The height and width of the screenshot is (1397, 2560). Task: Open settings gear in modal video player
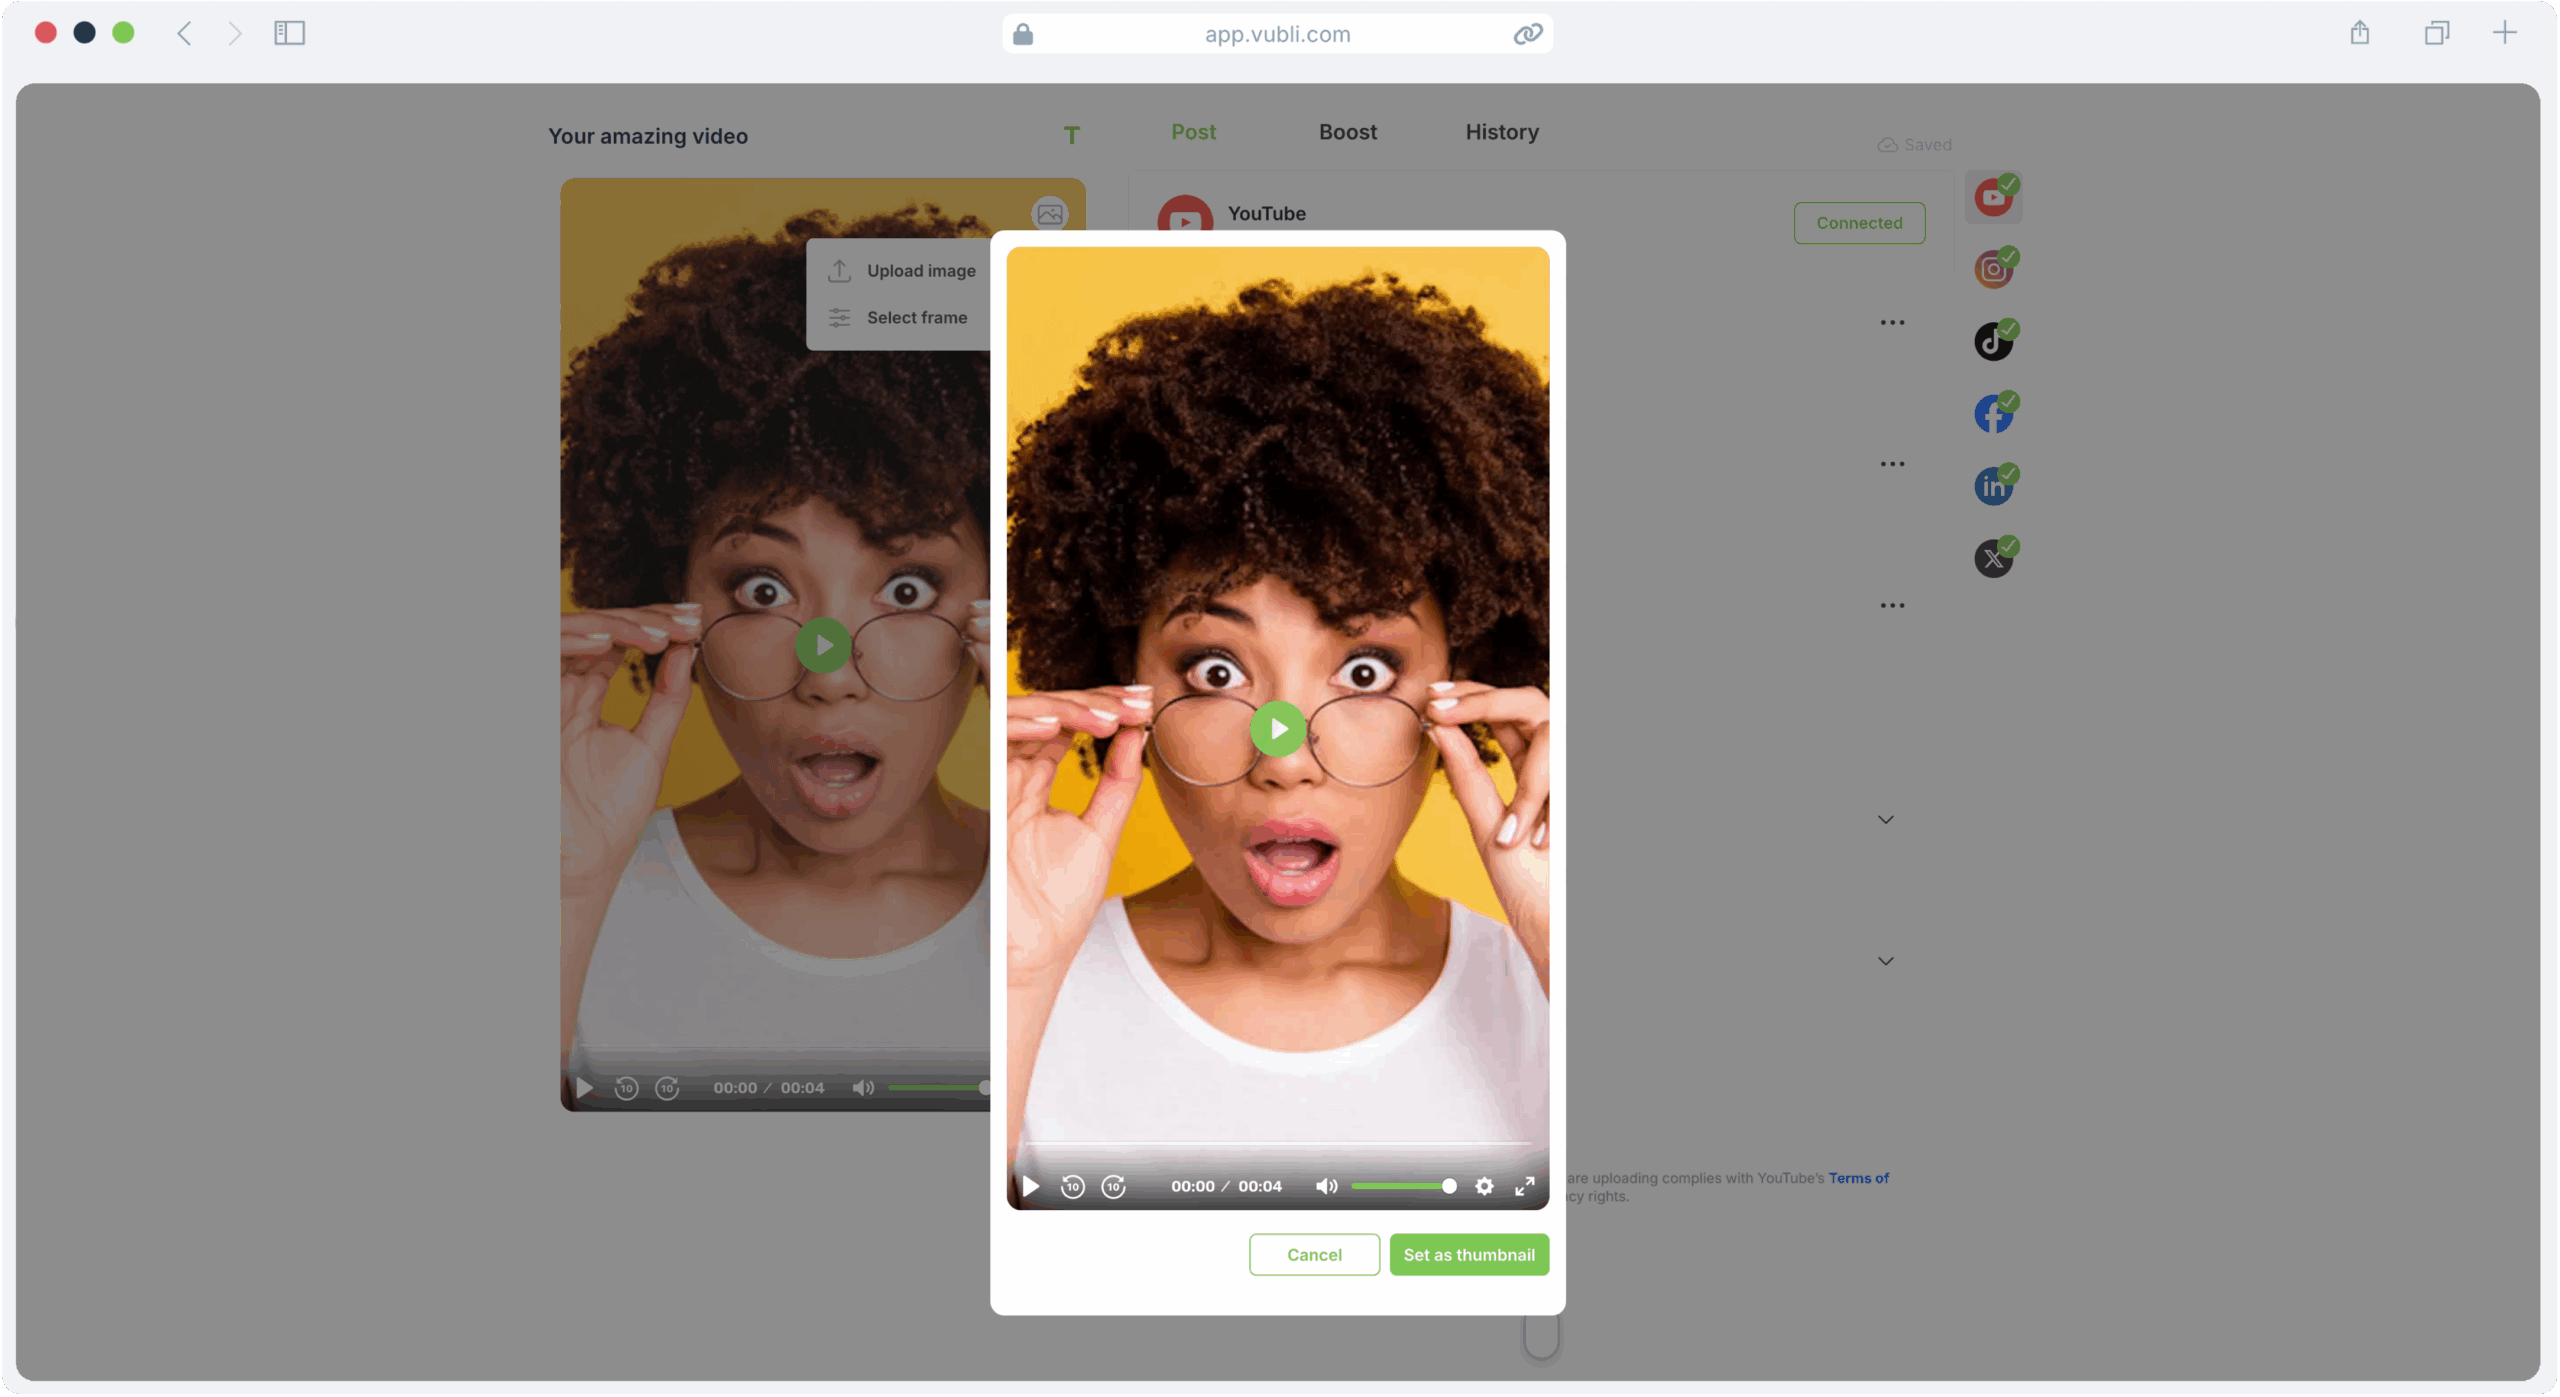click(1484, 1186)
